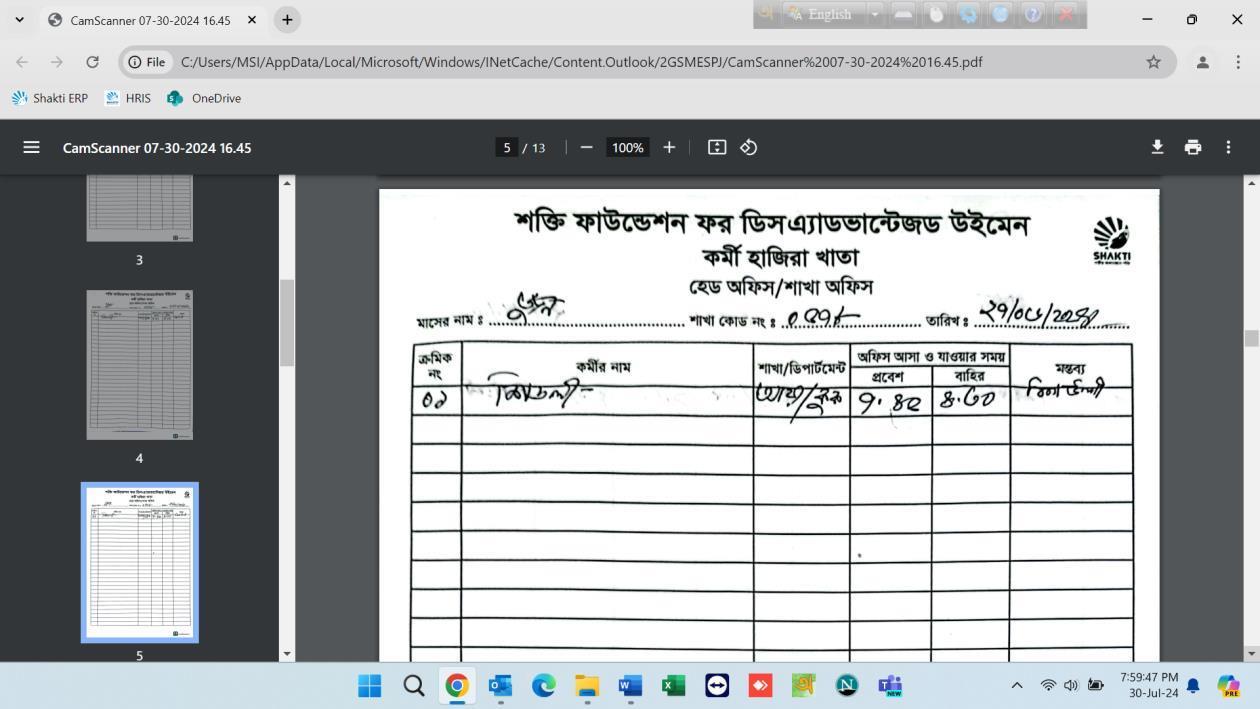Close the CamScanner tab
Image resolution: width=1260 pixels, height=709 pixels.
click(252, 20)
